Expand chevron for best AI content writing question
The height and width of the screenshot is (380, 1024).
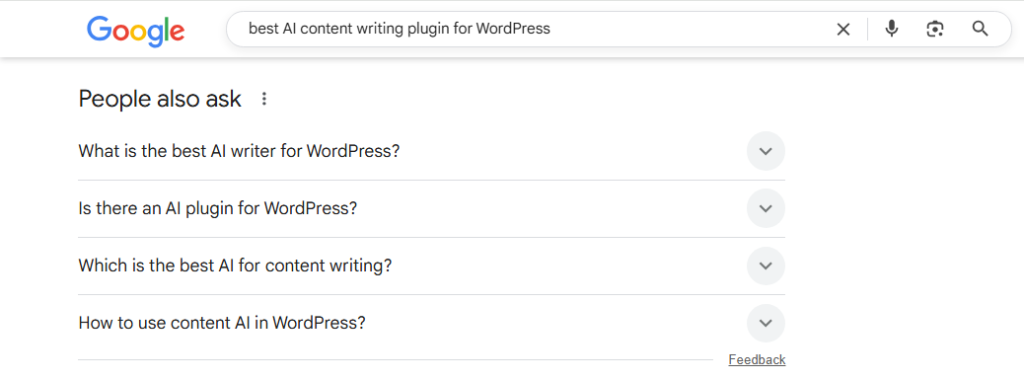click(x=766, y=266)
